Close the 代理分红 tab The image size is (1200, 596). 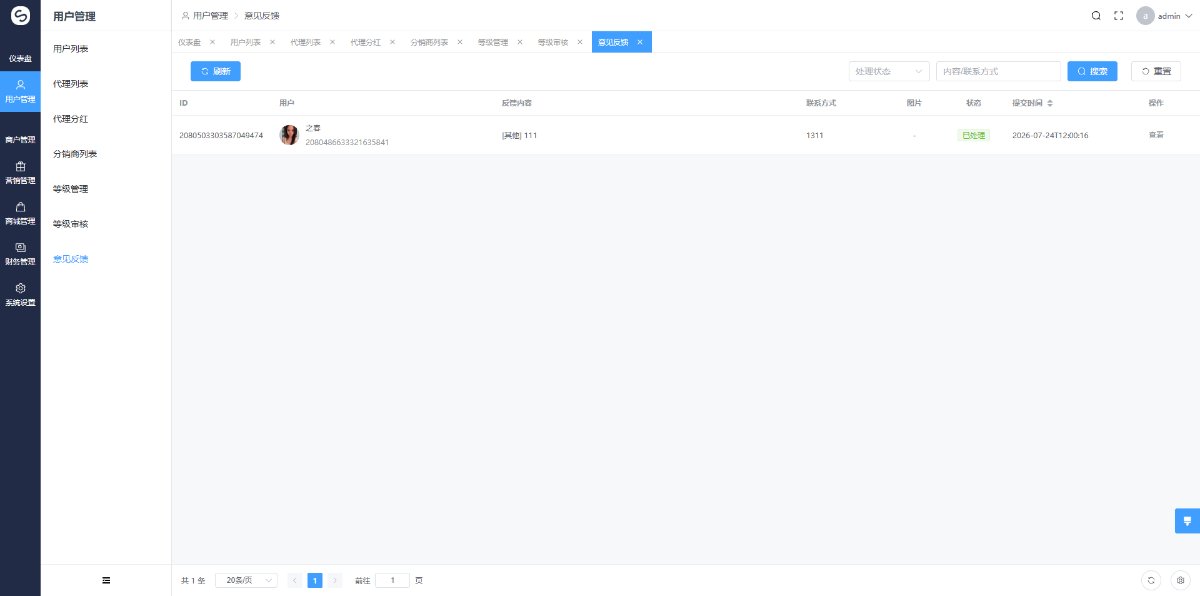tap(393, 42)
